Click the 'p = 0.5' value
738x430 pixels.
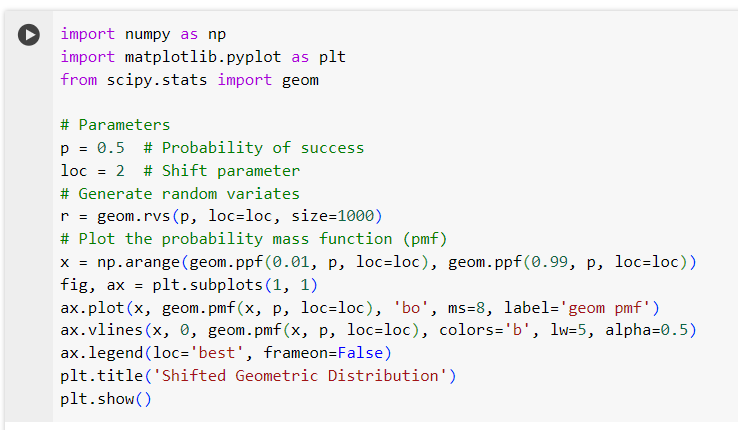pos(92,148)
